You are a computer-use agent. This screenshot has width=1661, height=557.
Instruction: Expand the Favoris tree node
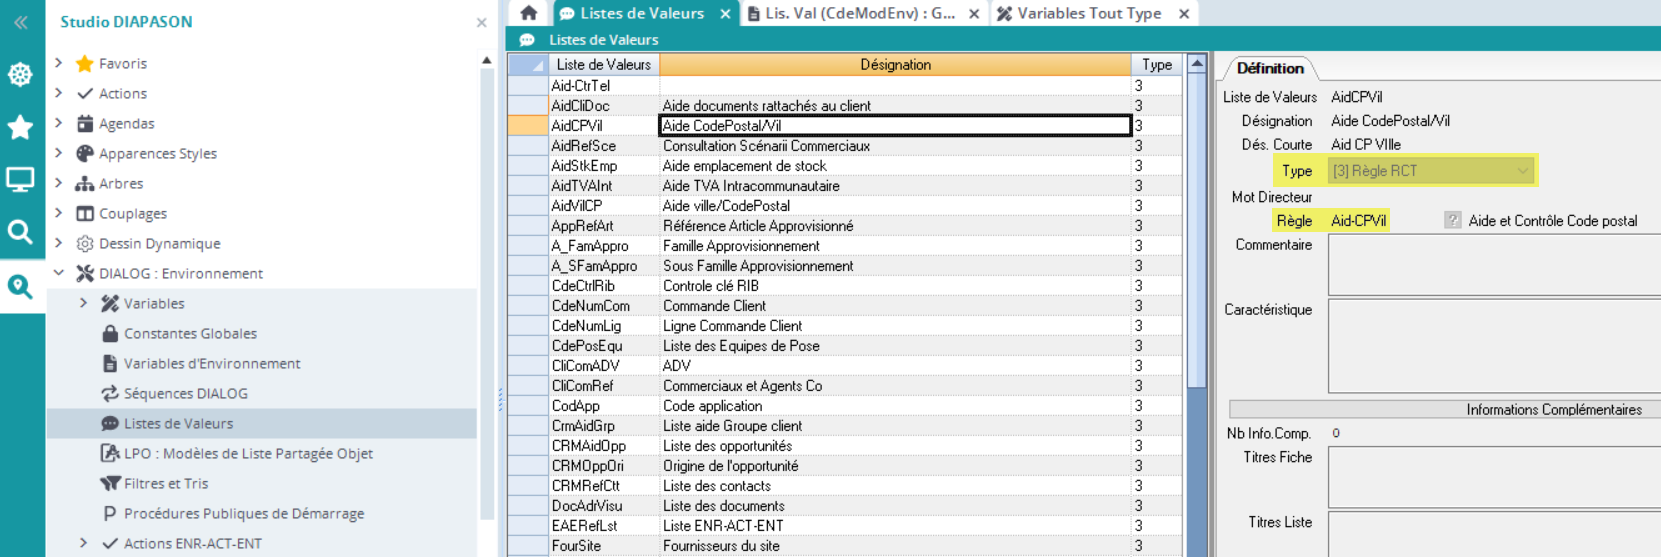(59, 63)
